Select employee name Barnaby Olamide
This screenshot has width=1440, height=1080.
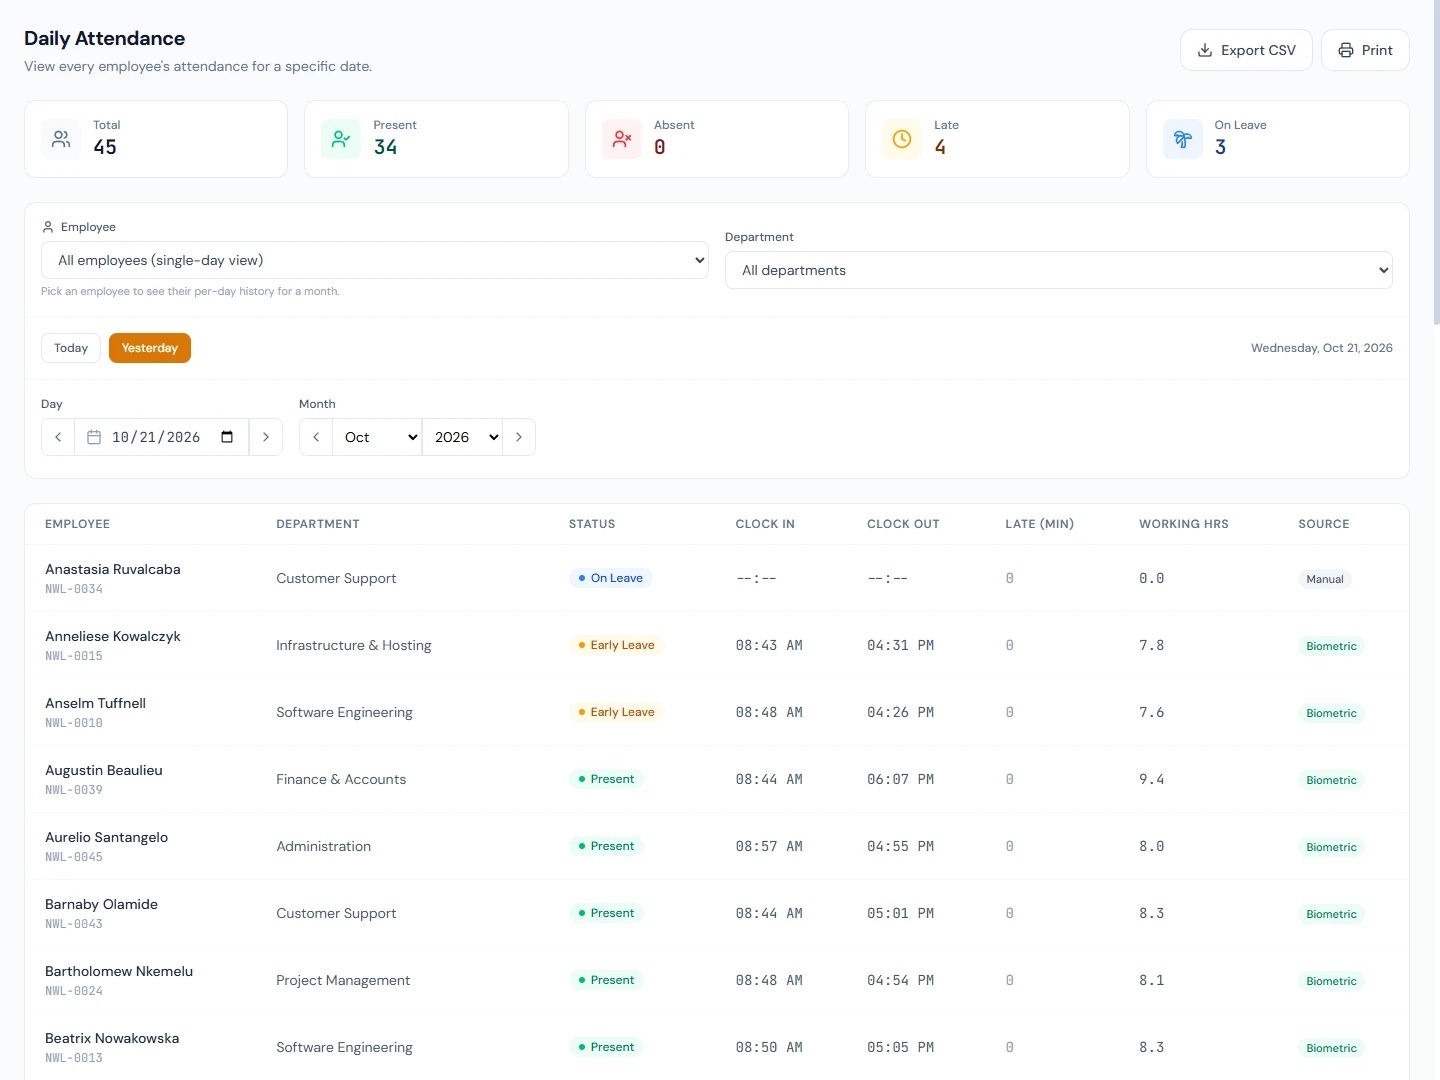click(102, 904)
